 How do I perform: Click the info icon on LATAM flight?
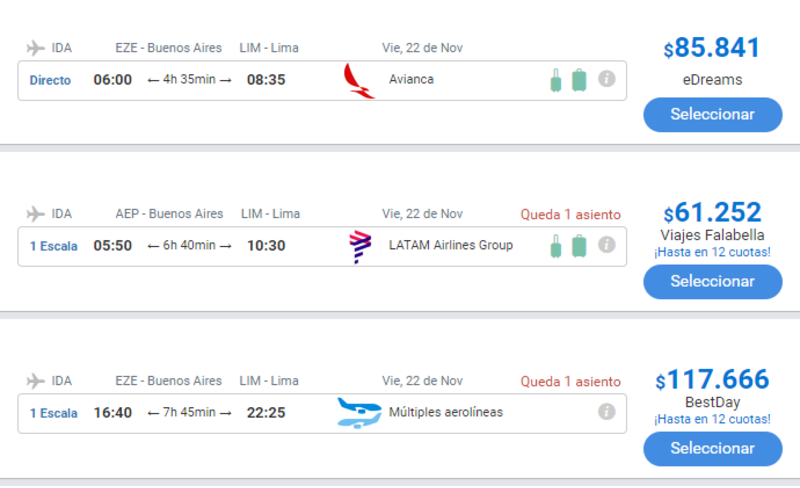(x=606, y=245)
